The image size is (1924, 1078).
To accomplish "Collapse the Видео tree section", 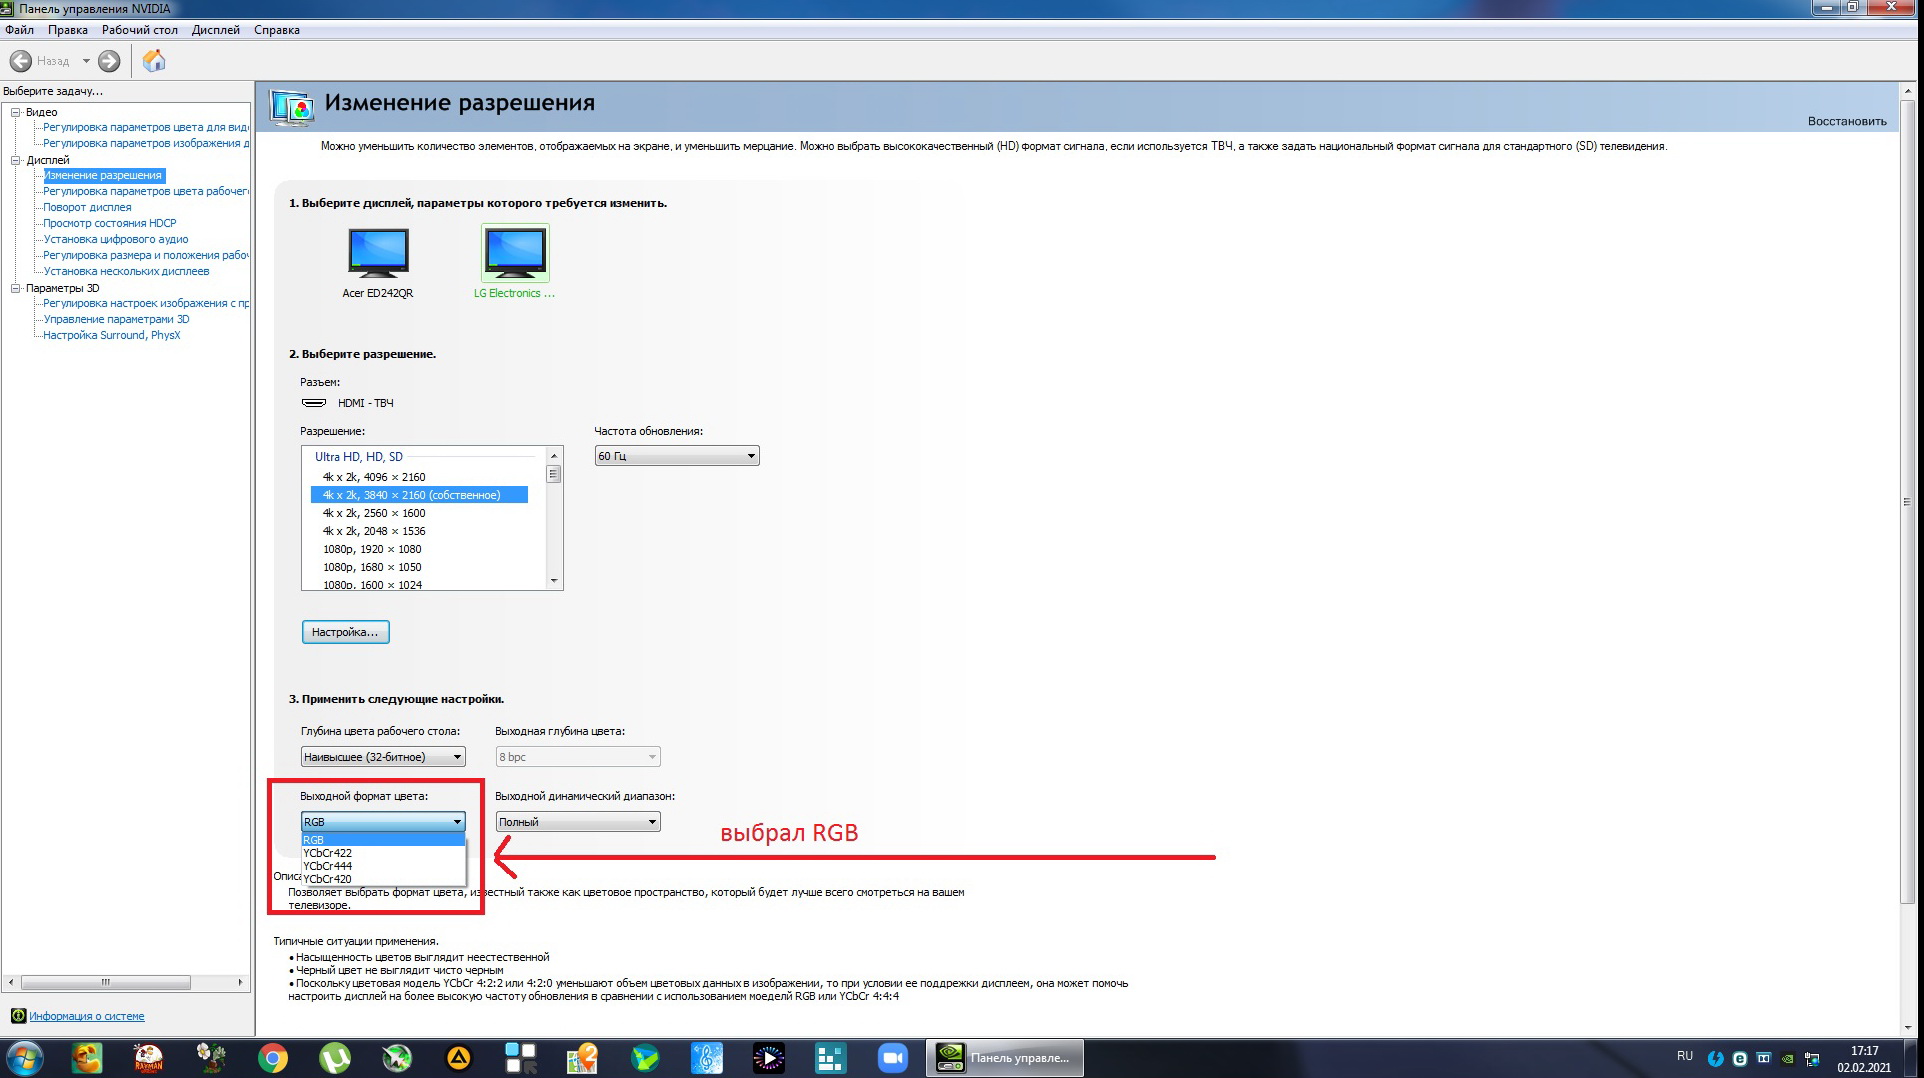I will 16,112.
